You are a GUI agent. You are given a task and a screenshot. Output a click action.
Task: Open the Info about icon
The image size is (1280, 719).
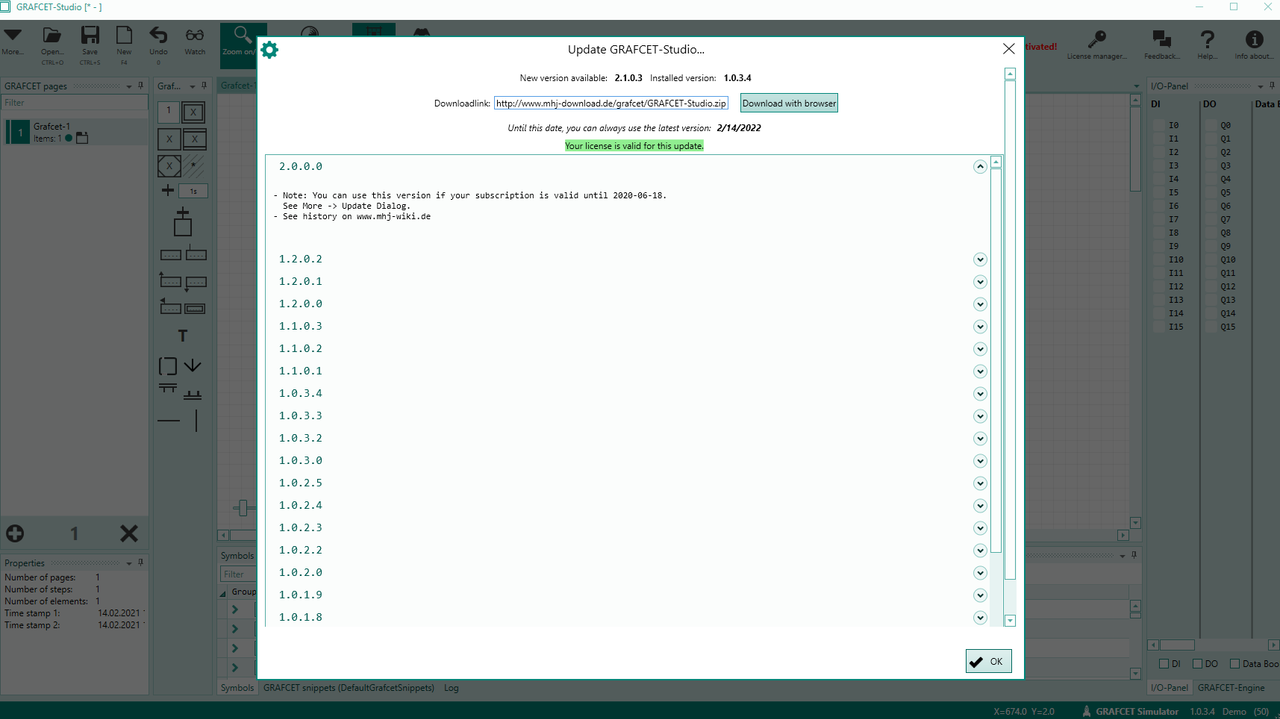(x=1254, y=40)
